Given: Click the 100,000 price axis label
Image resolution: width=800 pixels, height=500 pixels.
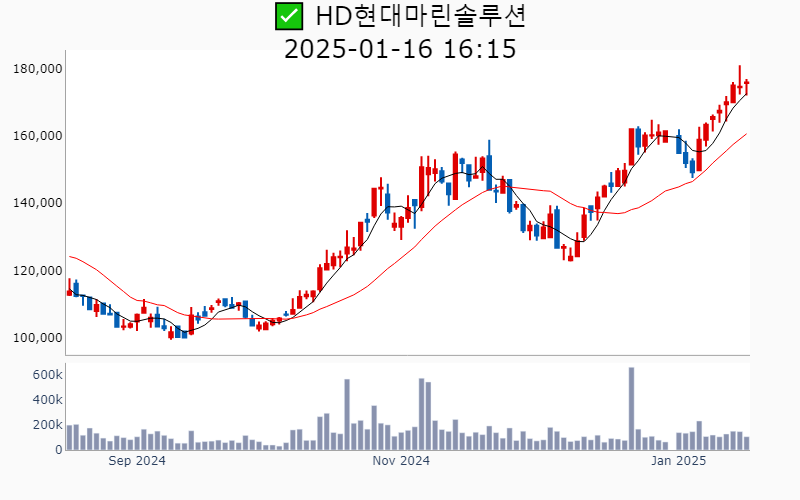Looking at the screenshot, I should tap(38, 338).
